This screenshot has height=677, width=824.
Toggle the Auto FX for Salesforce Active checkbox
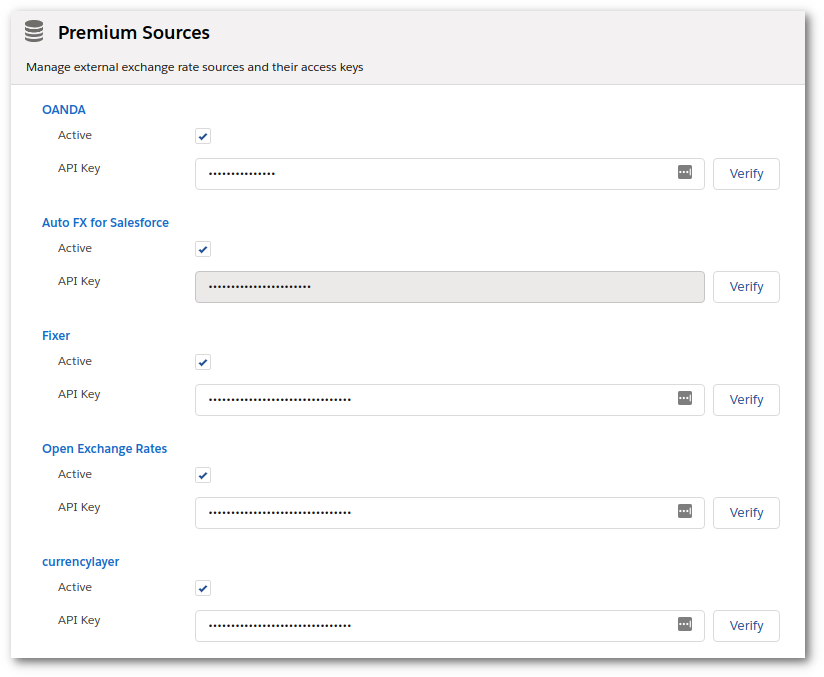(203, 249)
